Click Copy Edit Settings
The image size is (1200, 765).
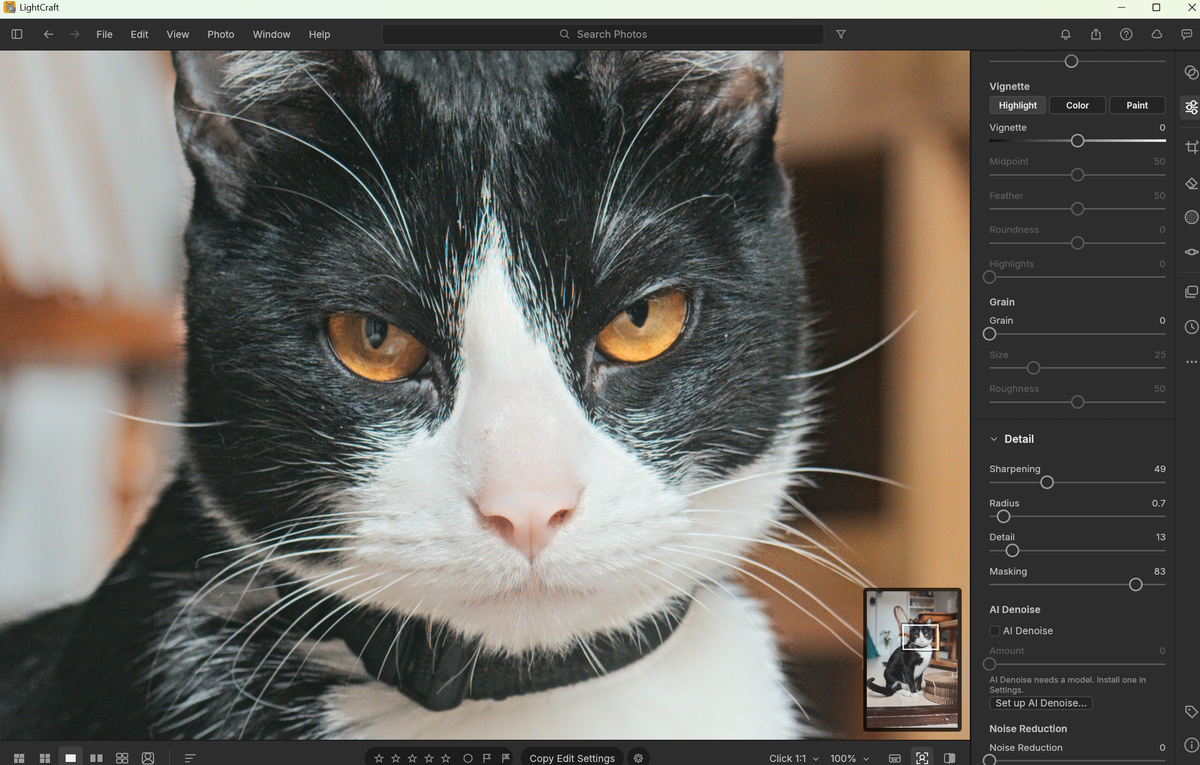572,758
